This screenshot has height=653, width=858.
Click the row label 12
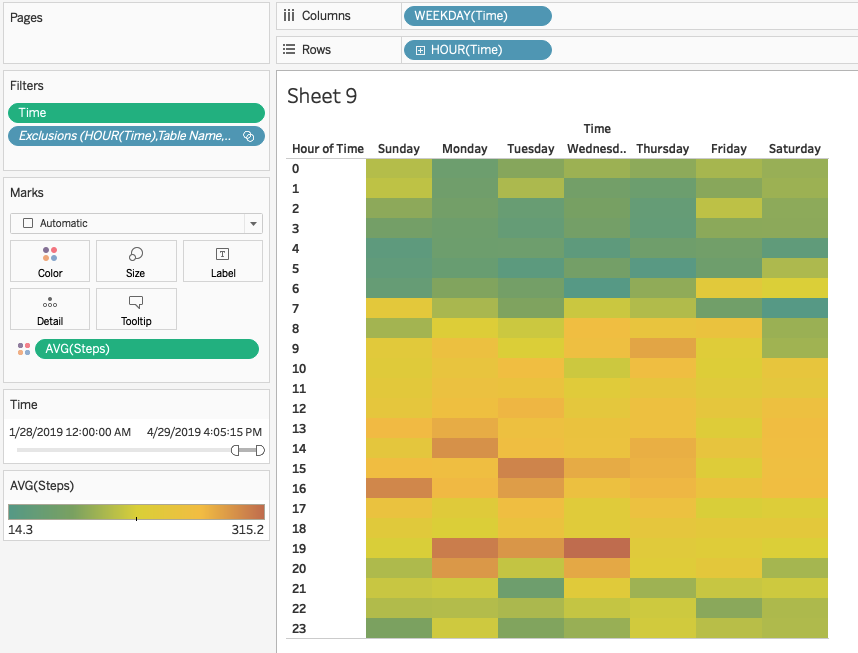[x=299, y=409]
